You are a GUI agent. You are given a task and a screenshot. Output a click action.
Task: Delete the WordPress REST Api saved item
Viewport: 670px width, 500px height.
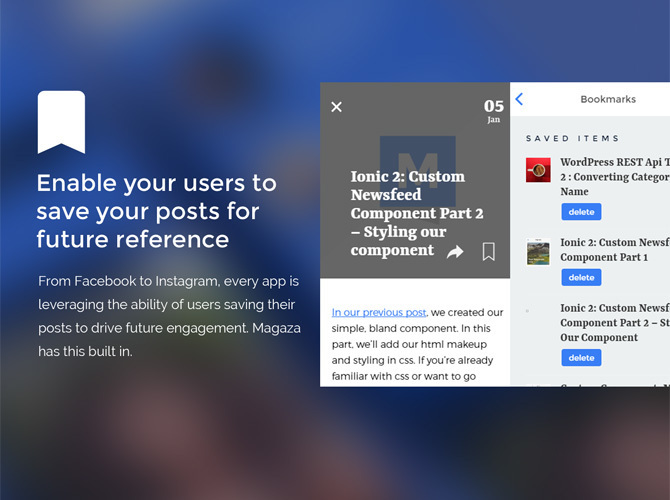(581, 212)
